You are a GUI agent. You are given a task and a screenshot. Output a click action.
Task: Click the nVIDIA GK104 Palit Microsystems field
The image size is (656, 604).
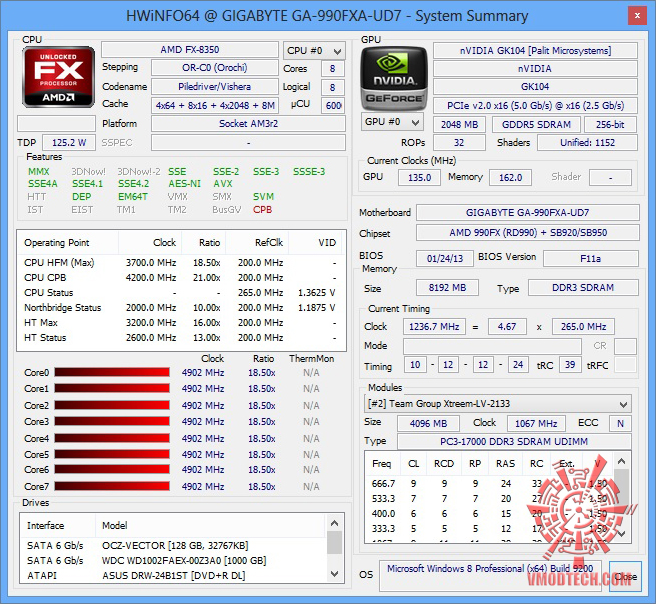pyautogui.click(x=535, y=51)
